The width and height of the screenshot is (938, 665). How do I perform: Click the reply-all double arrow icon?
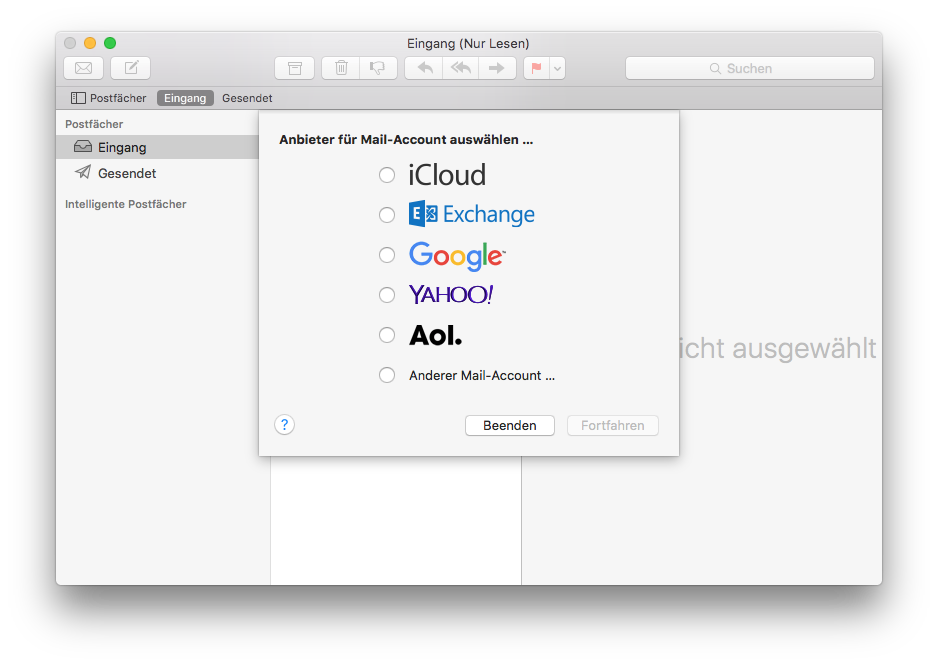(x=461, y=68)
